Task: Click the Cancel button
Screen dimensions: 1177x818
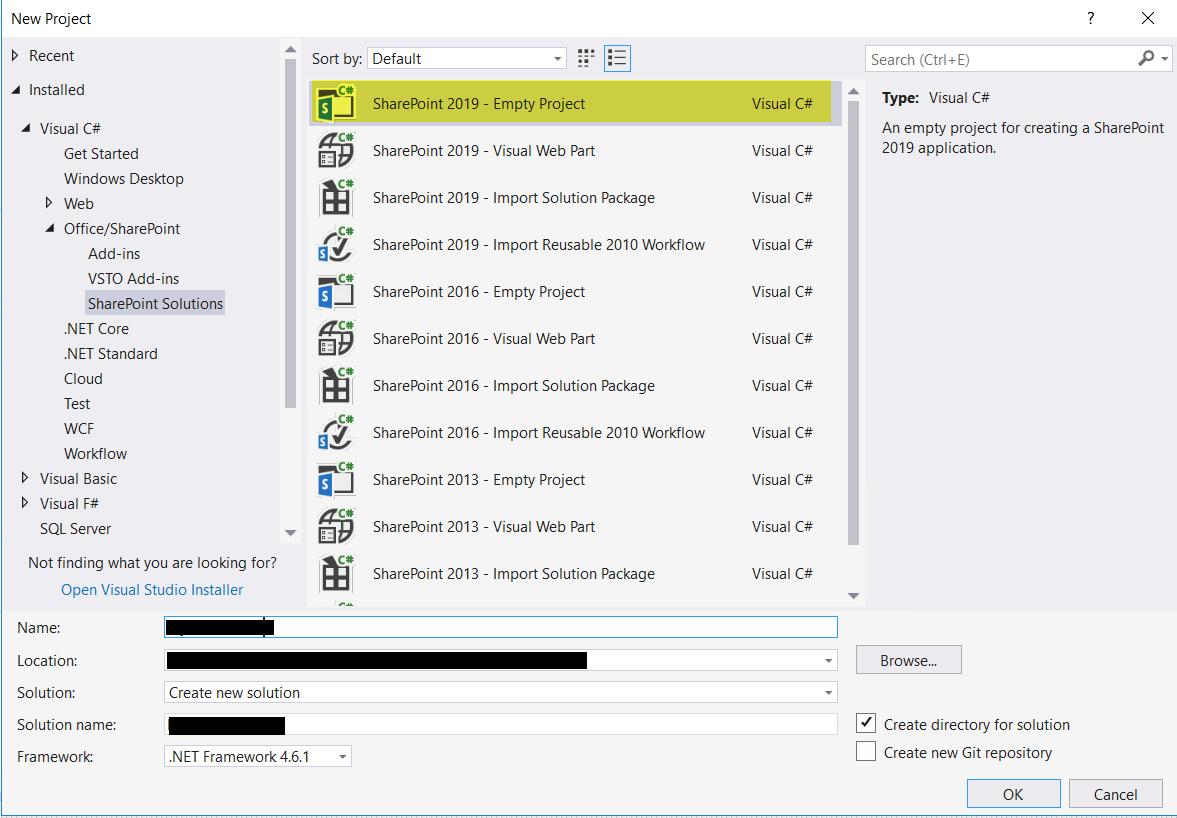Action: (1115, 794)
